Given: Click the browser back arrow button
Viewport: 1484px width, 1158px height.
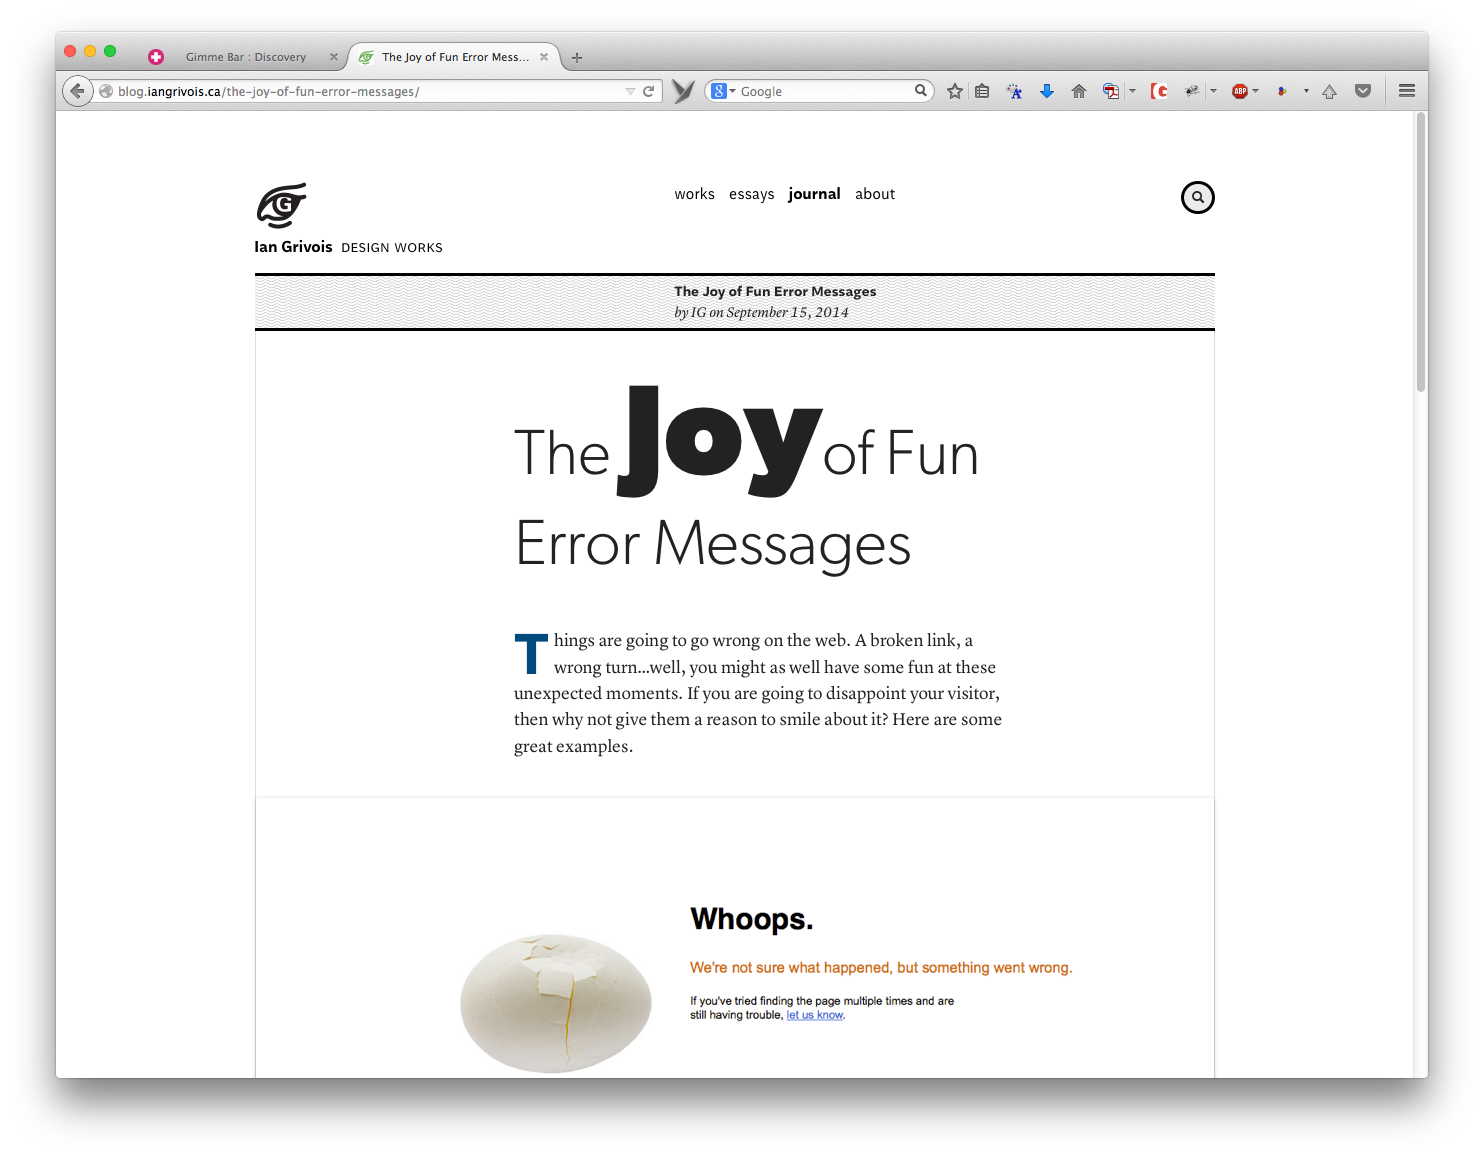Looking at the screenshot, I should [77, 91].
